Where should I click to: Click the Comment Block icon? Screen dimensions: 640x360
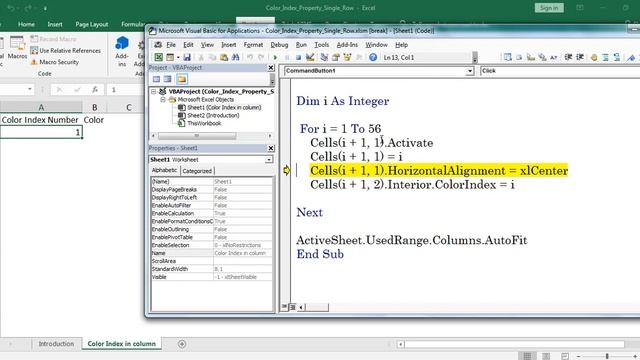click(606, 58)
